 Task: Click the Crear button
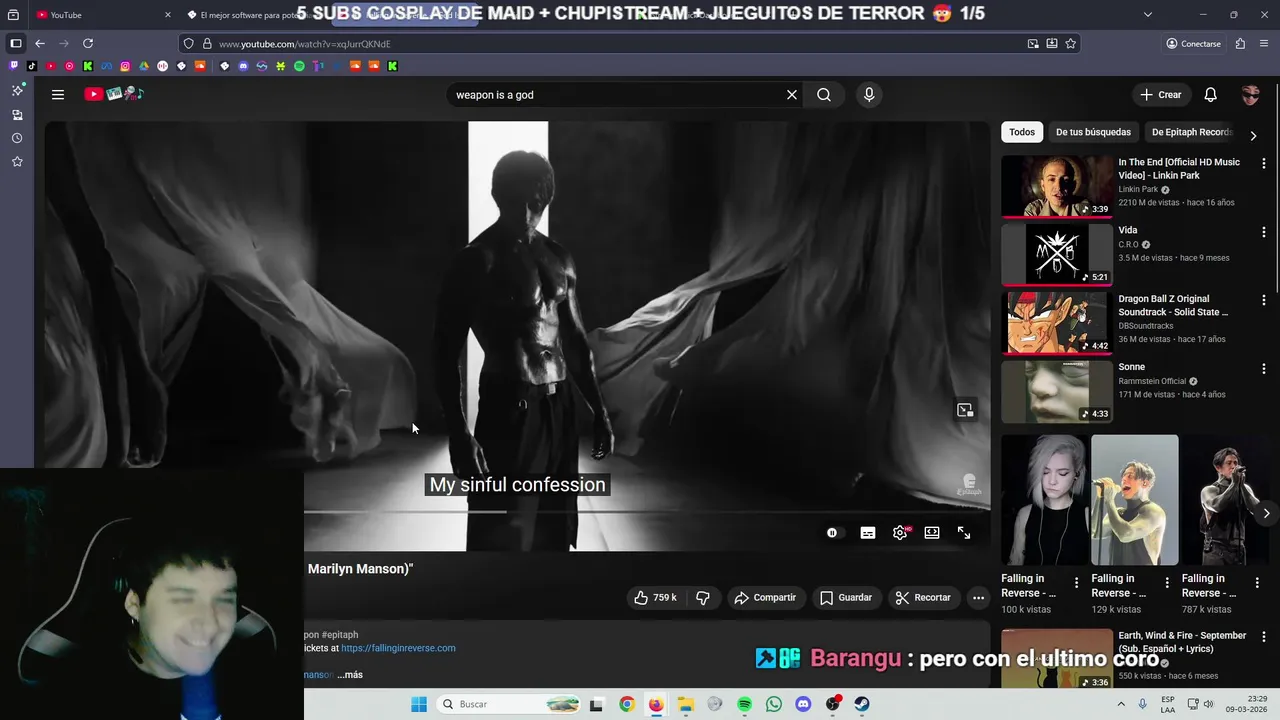(x=1161, y=95)
